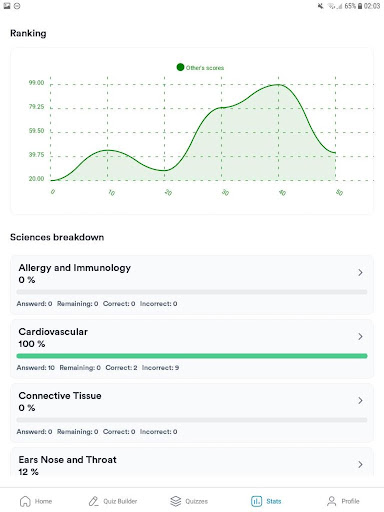The width and height of the screenshot is (384, 512).
Task: Click the Connective Tissue empty progress bar
Action: pyautogui.click(x=192, y=420)
